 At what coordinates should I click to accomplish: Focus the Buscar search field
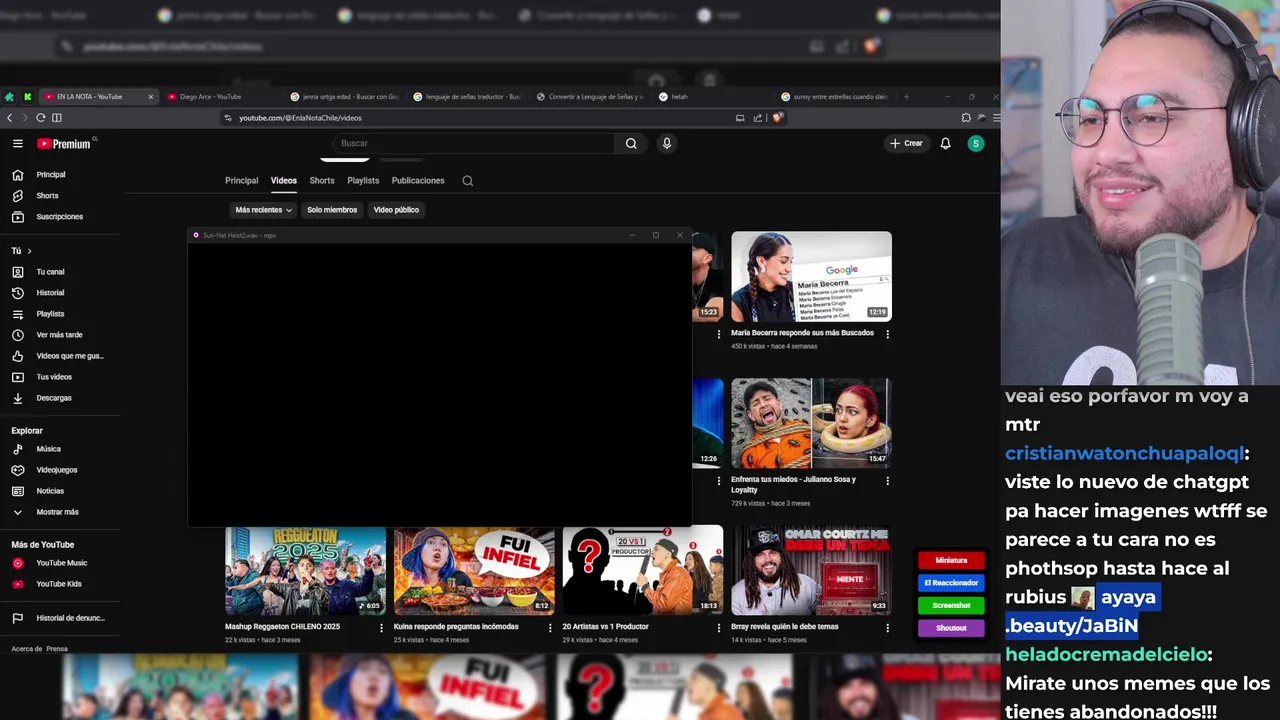tap(475, 143)
